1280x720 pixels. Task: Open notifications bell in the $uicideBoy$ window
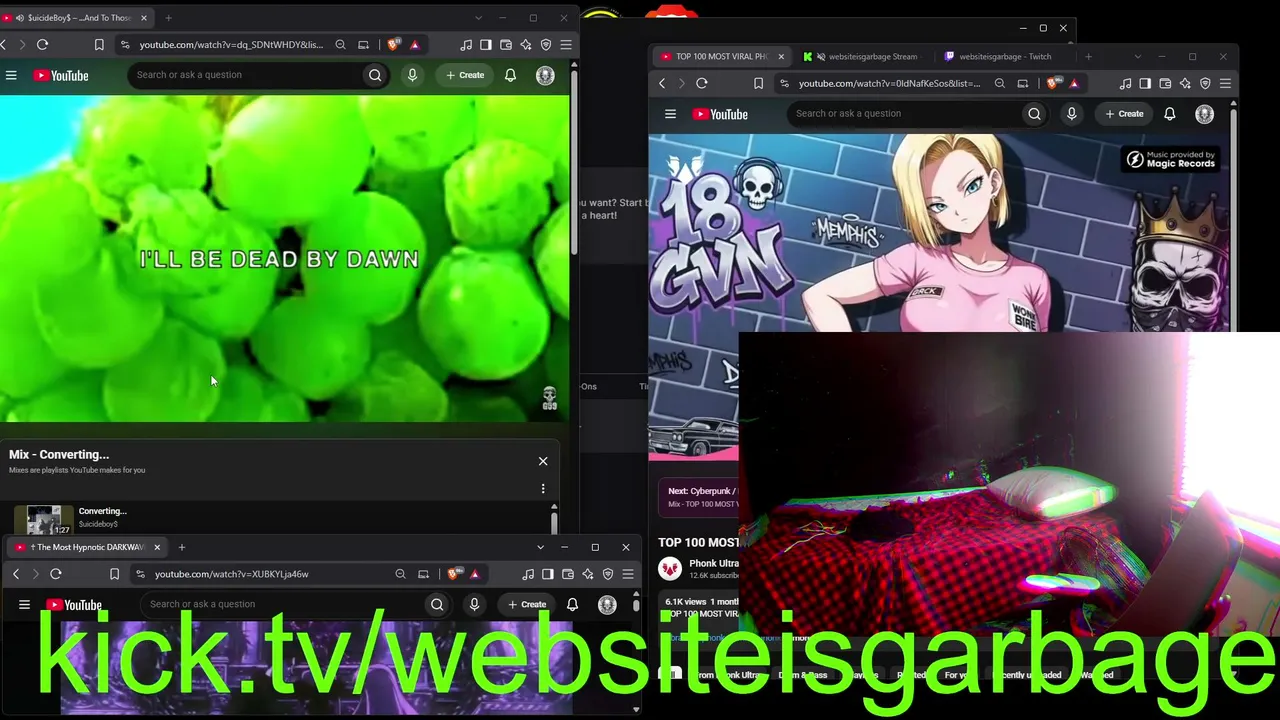click(510, 75)
